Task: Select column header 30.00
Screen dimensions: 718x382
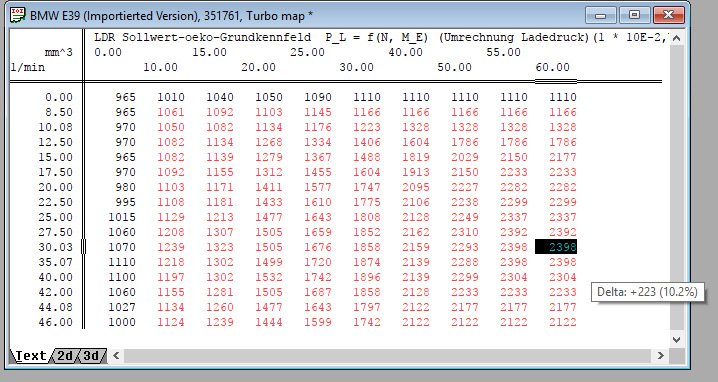Action: click(356, 67)
